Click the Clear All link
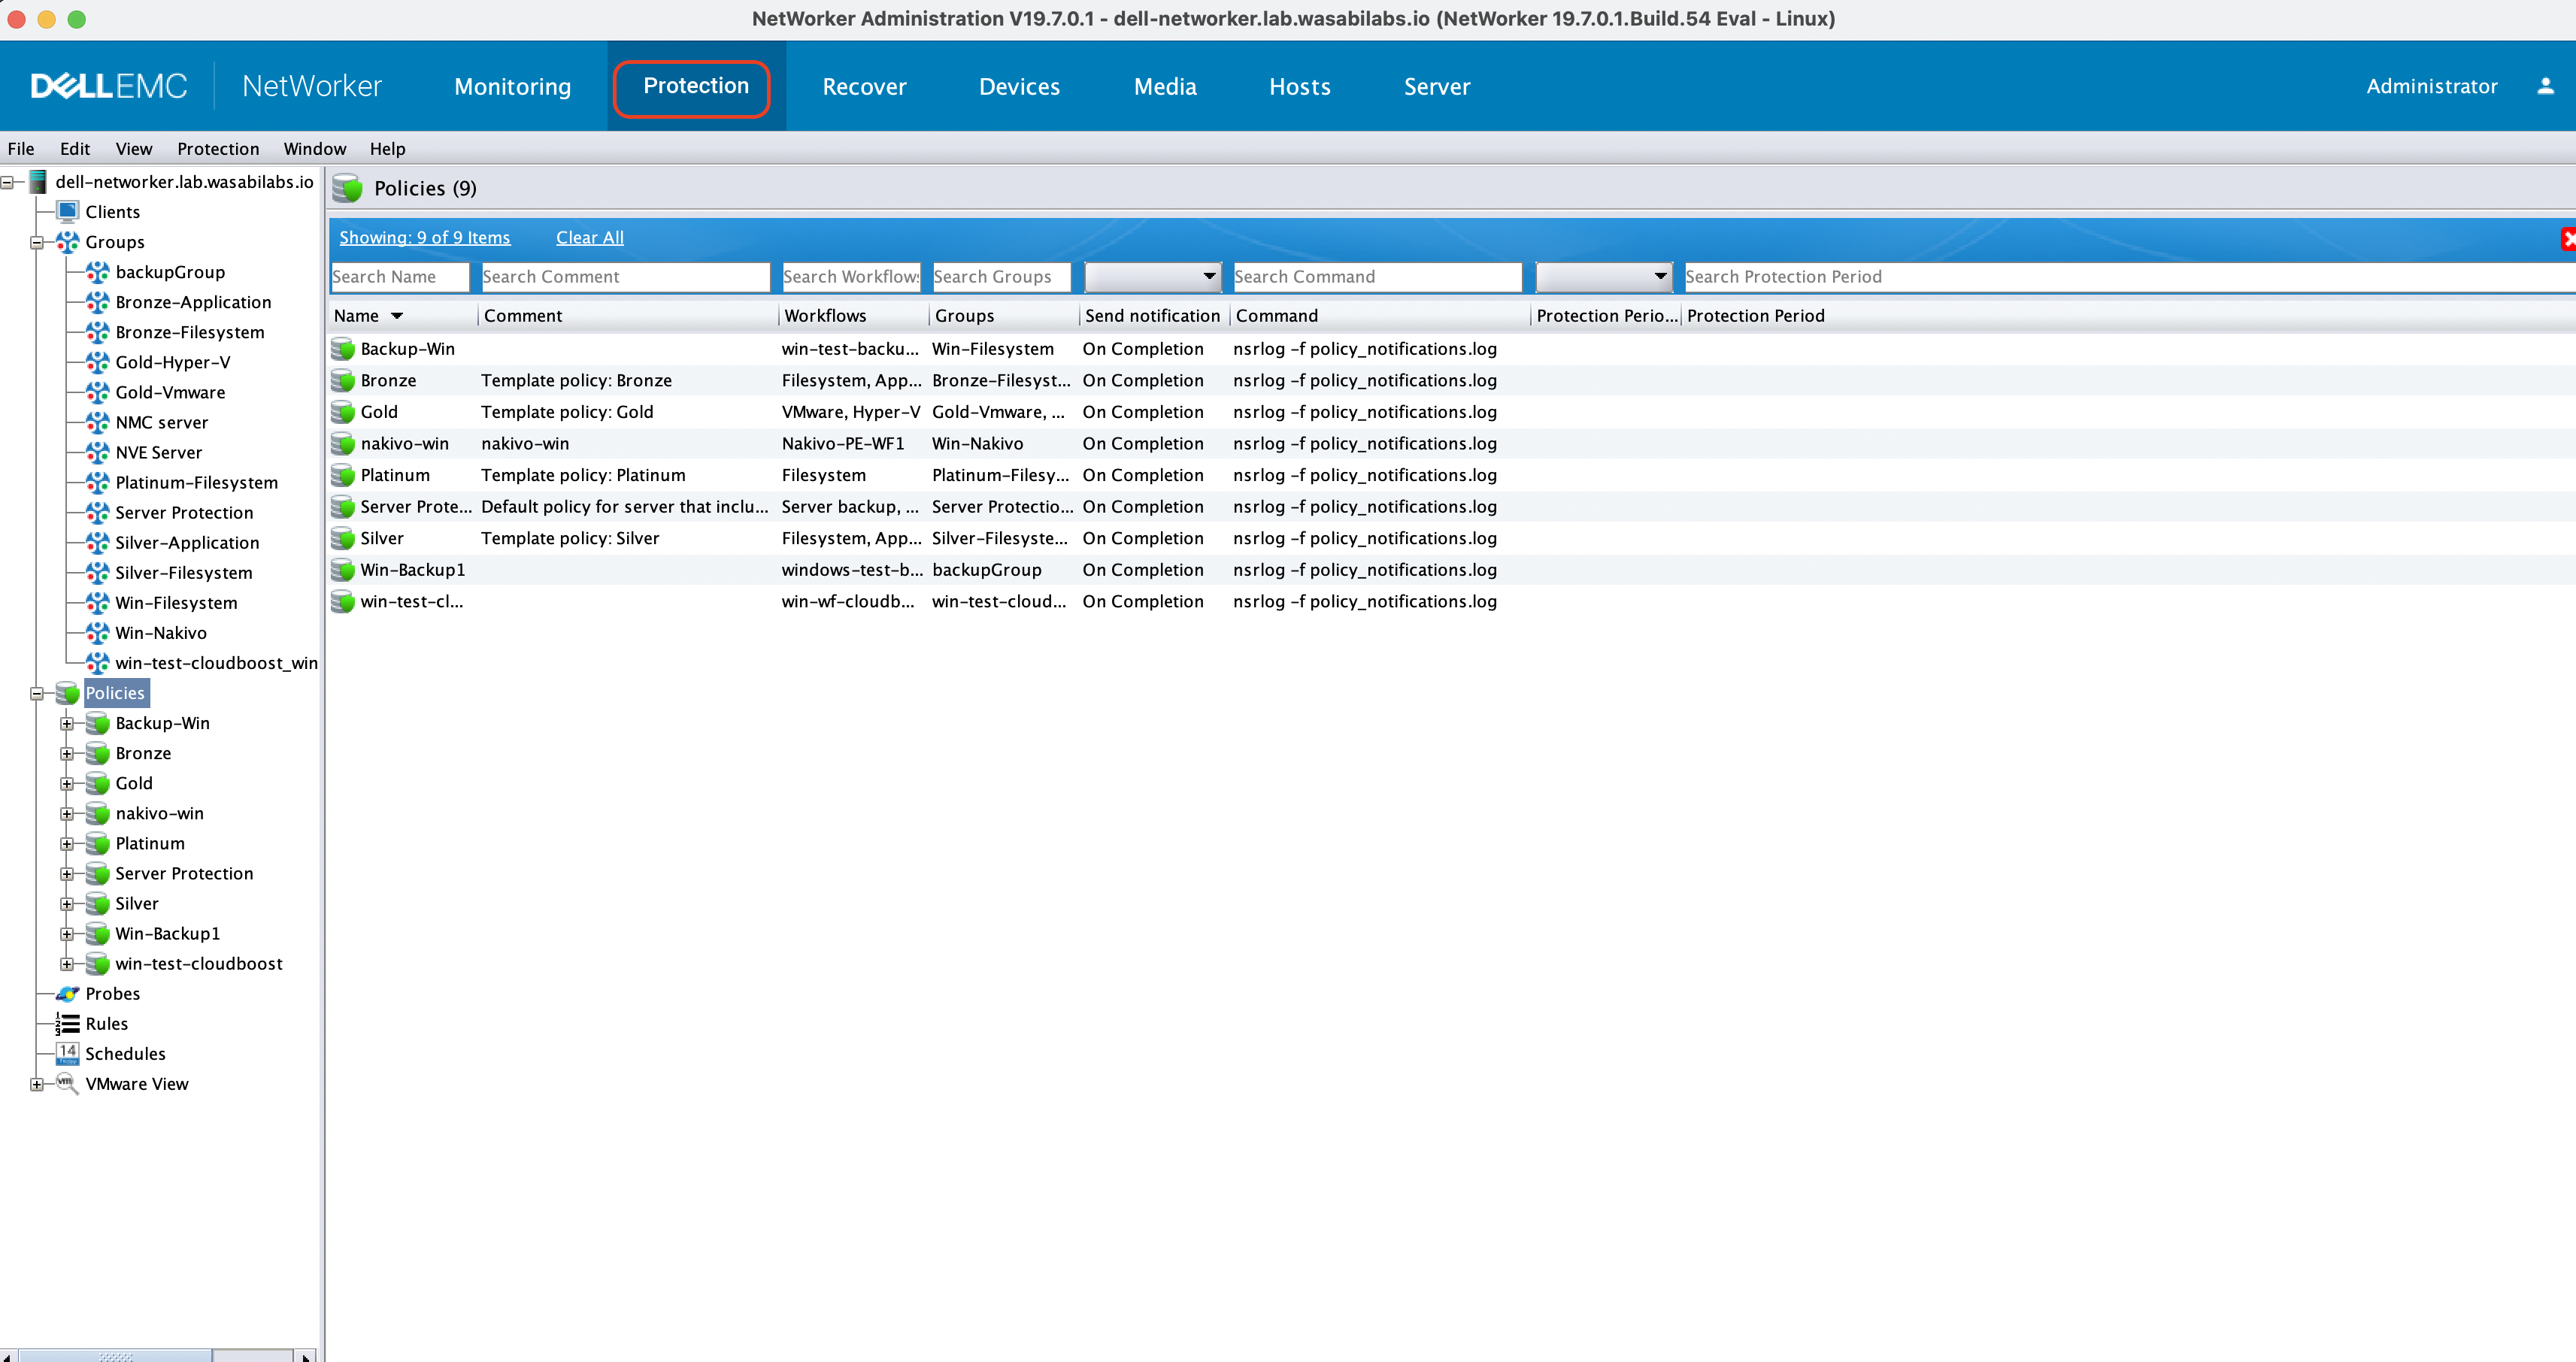 (590, 238)
